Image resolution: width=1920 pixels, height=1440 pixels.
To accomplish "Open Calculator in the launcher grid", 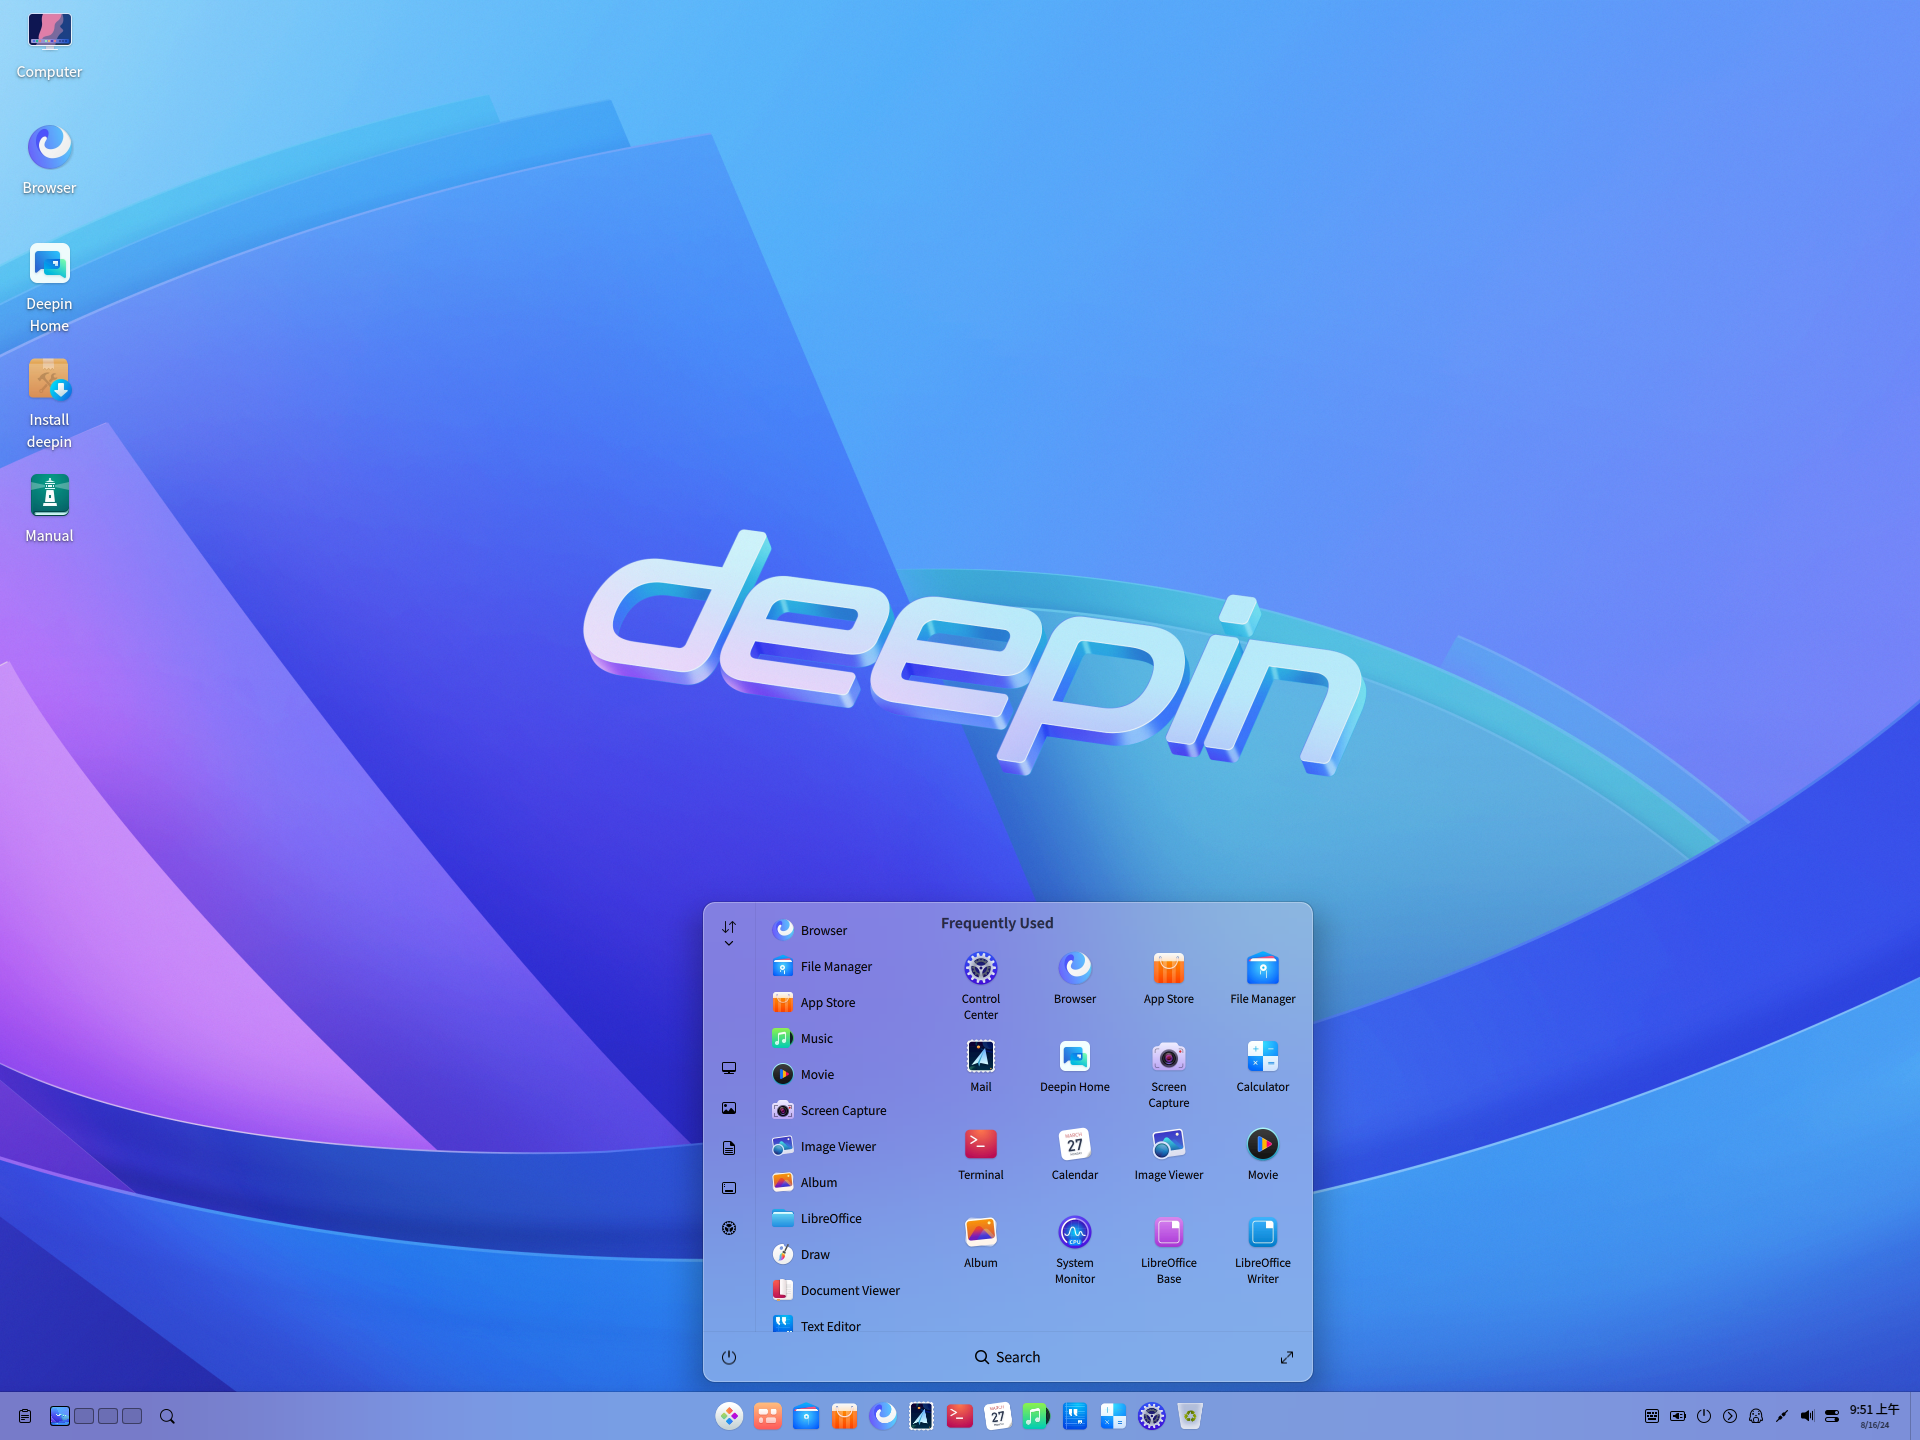I will [x=1262, y=1066].
